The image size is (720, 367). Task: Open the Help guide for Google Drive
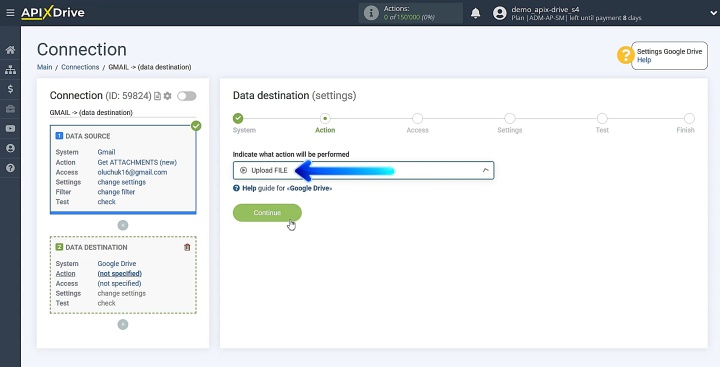pyautogui.click(x=282, y=188)
